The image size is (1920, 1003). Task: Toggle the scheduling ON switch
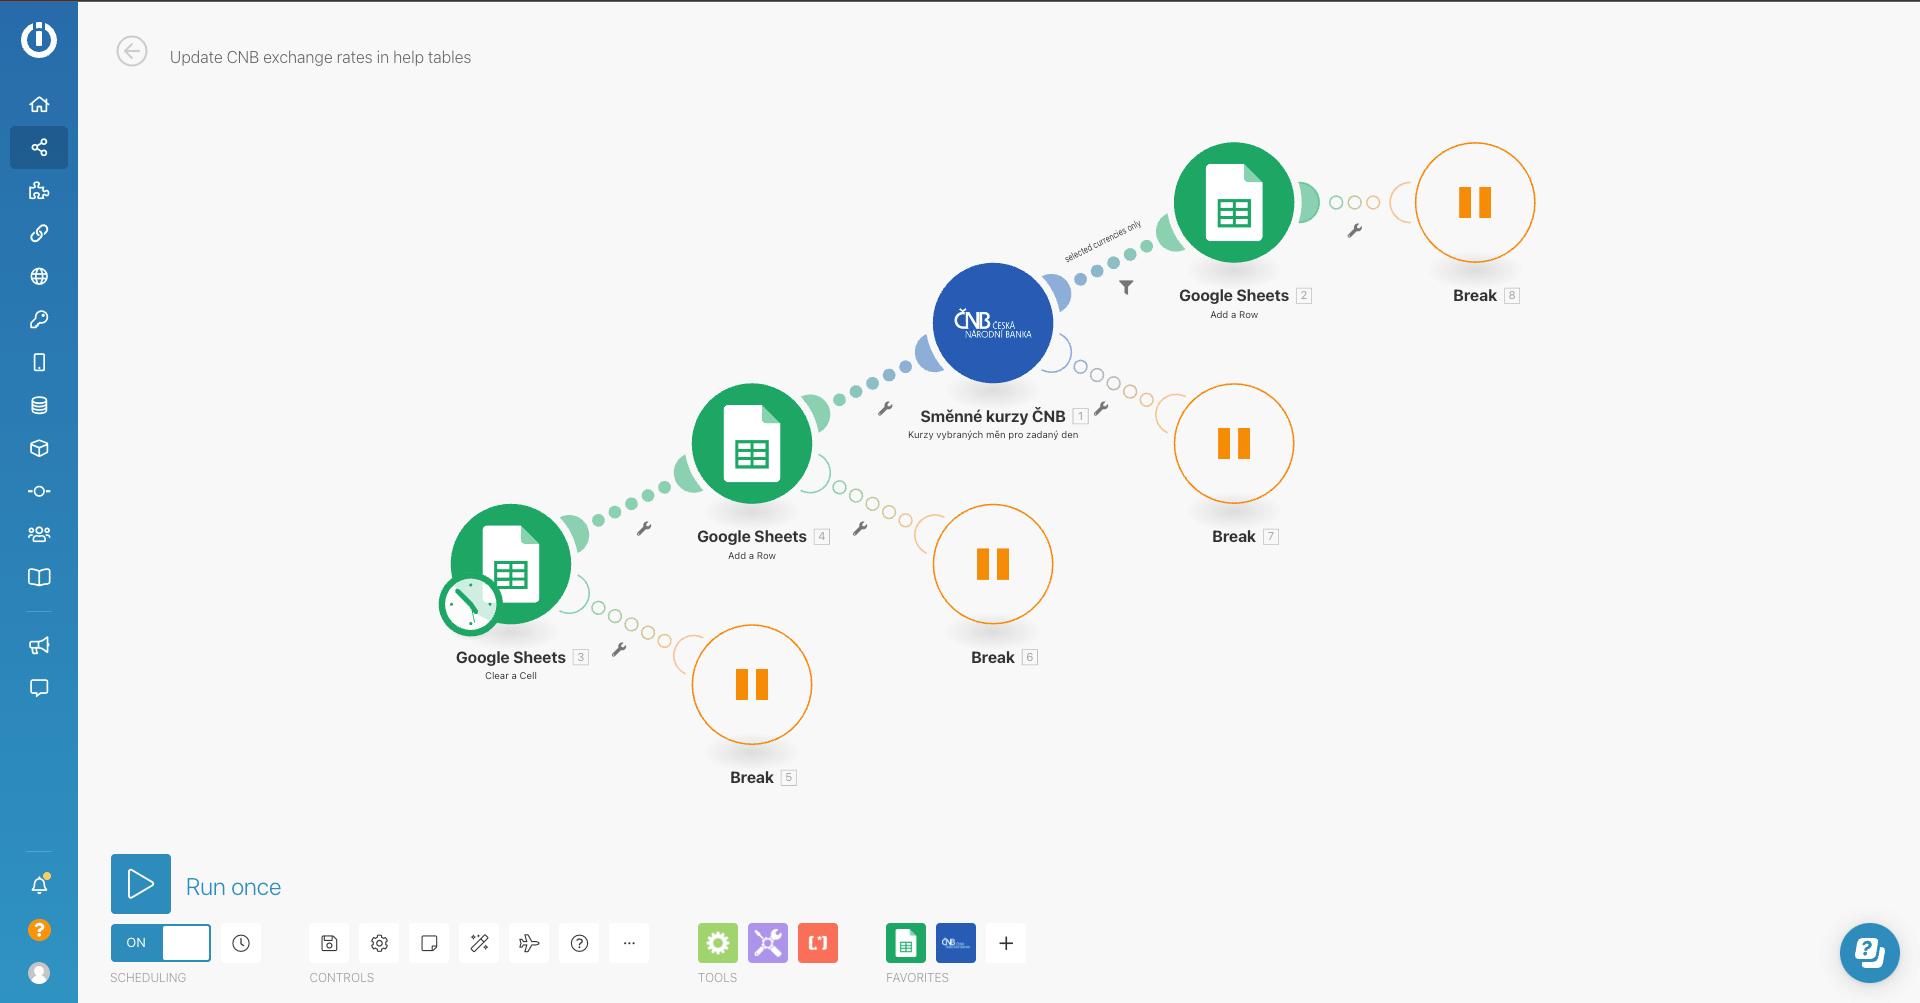coord(160,943)
